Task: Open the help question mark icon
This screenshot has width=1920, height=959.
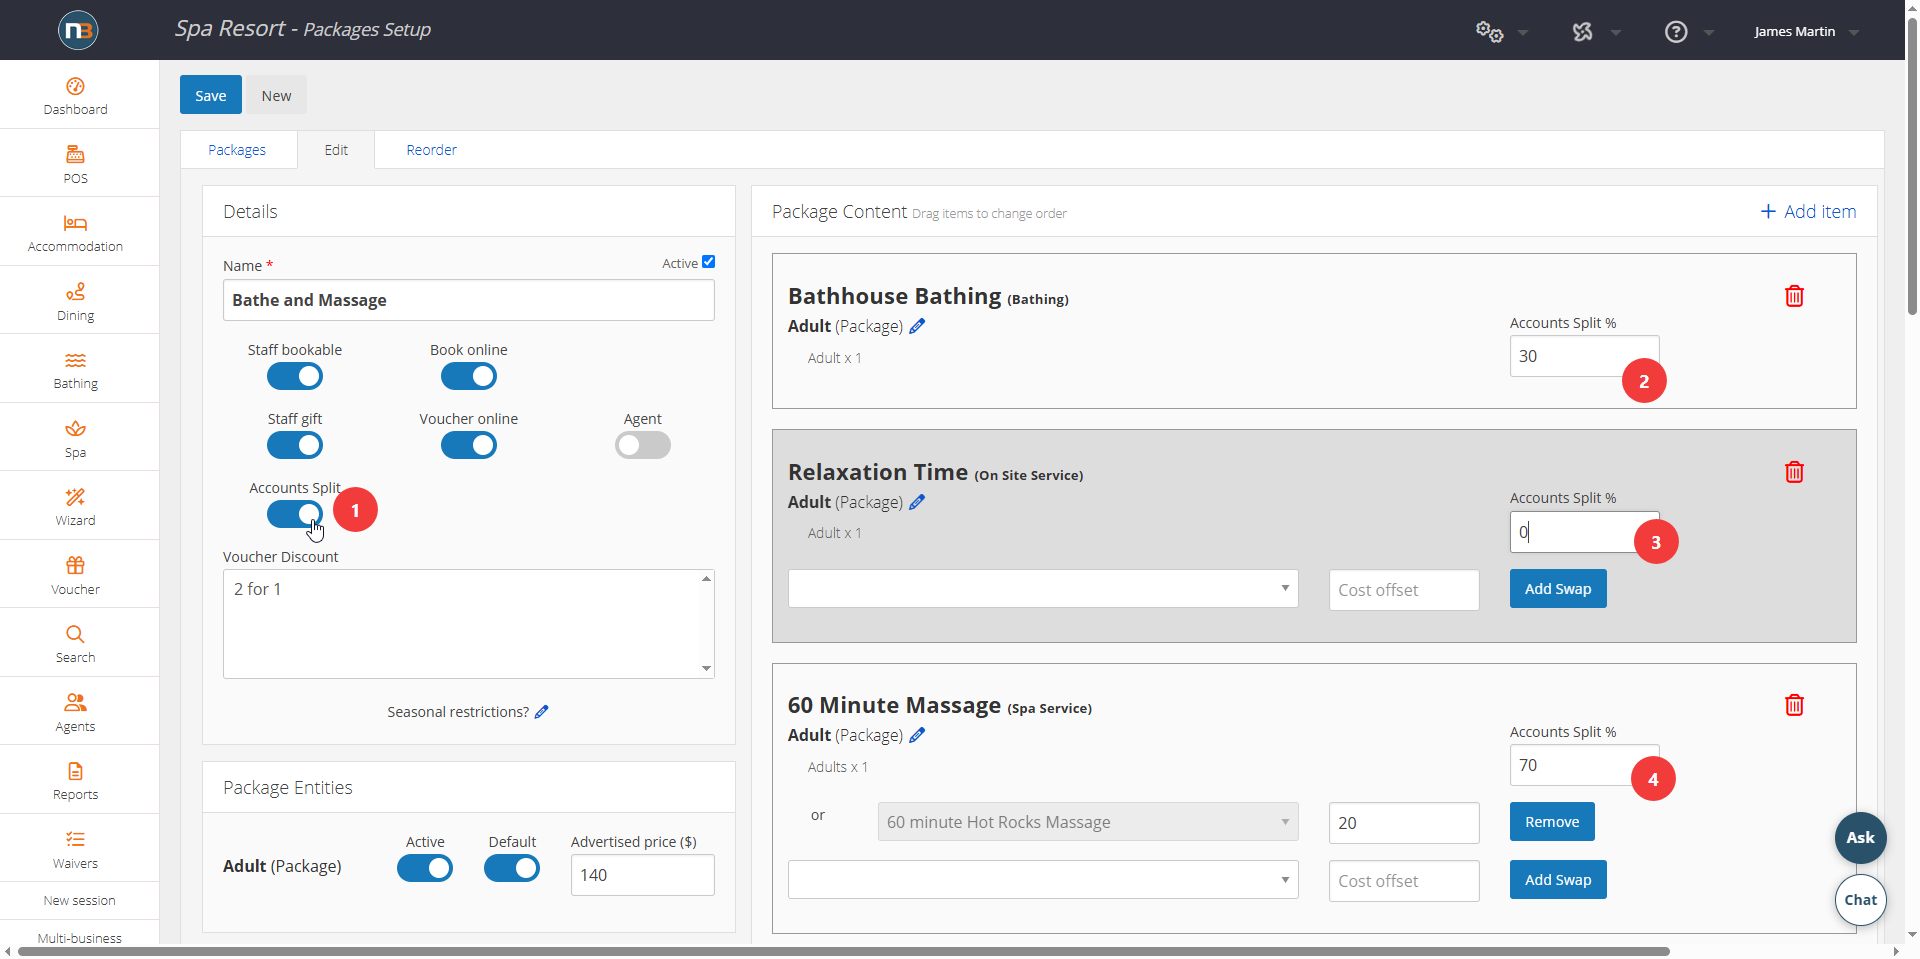Action: pos(1676,32)
